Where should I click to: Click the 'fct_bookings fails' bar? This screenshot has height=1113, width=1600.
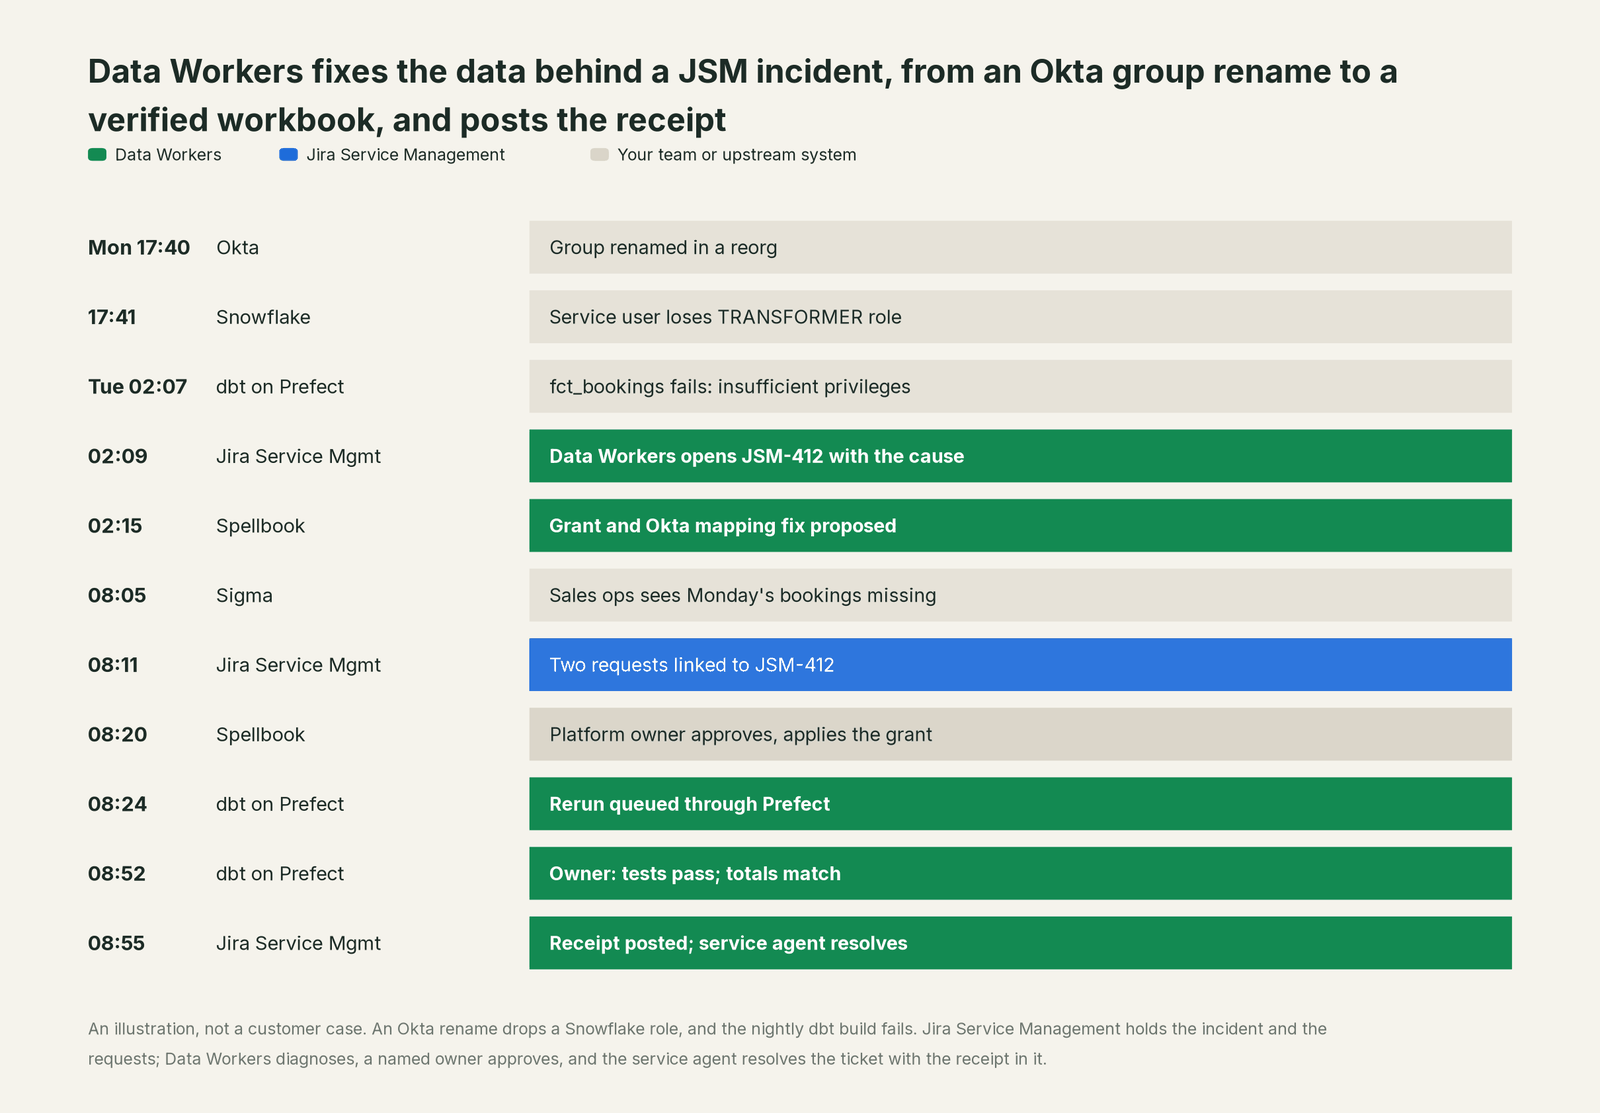pyautogui.click(x=1020, y=386)
